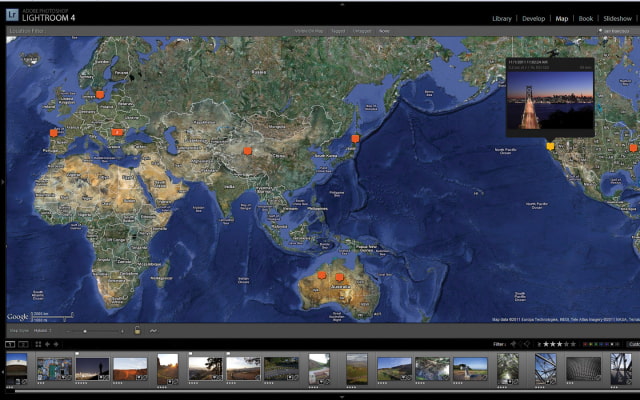Click the lock markers padlock icon

click(x=137, y=330)
